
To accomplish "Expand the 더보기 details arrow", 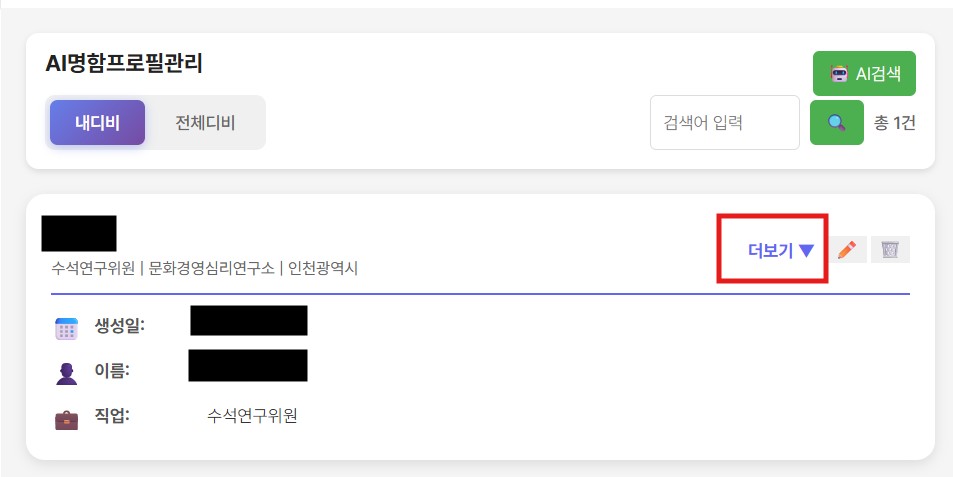I will 806,251.
